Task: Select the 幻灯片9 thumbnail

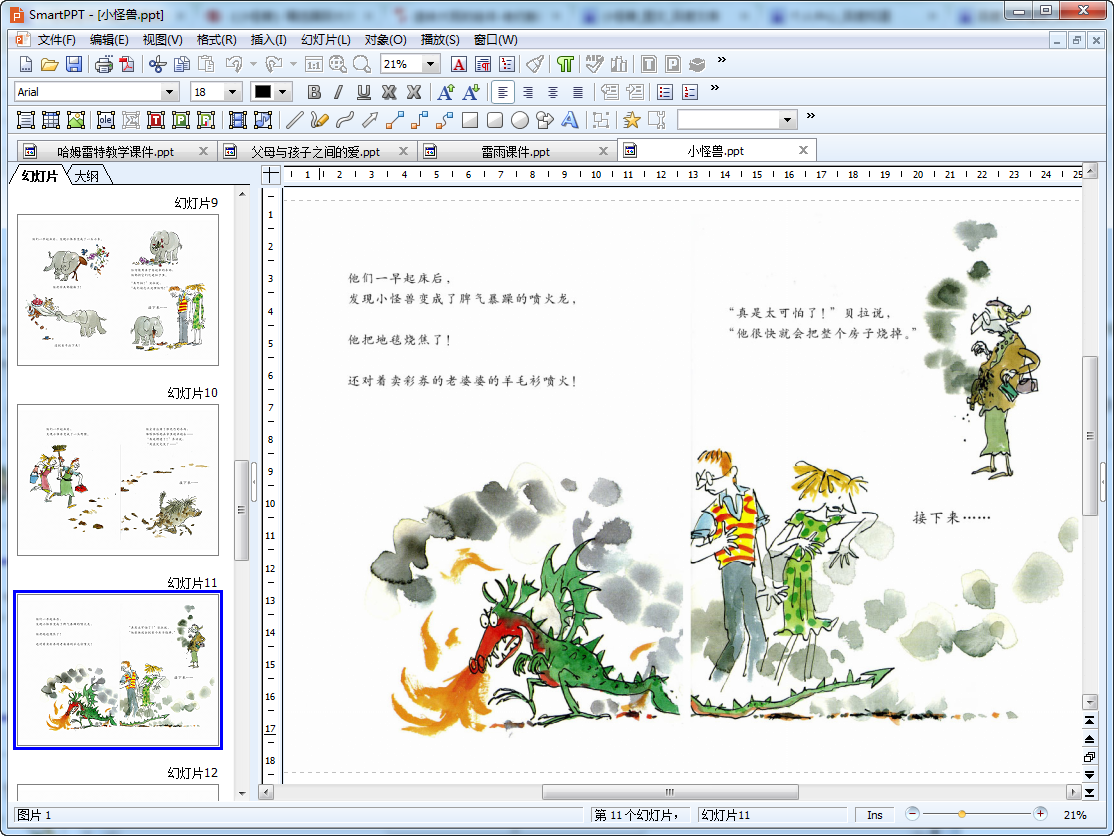Action: (118, 290)
